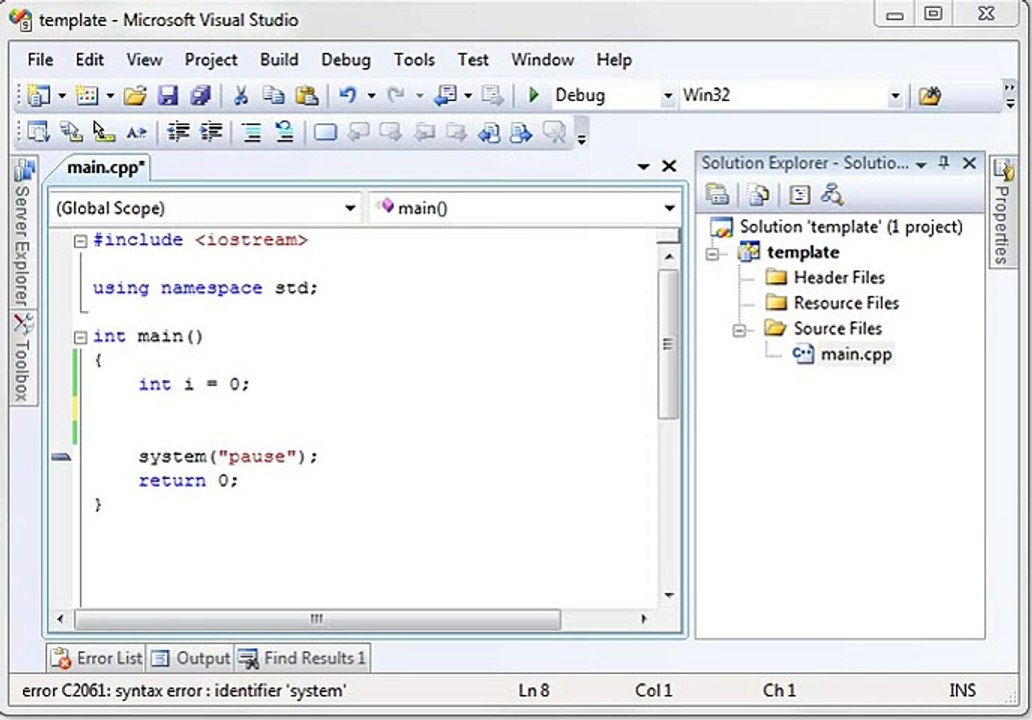Open the Find Results 1 tab
Image resolution: width=1032 pixels, height=720 pixels.
click(302, 658)
